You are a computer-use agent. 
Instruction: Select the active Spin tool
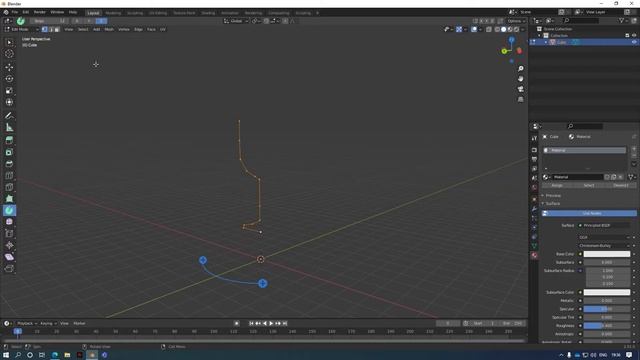[9, 211]
